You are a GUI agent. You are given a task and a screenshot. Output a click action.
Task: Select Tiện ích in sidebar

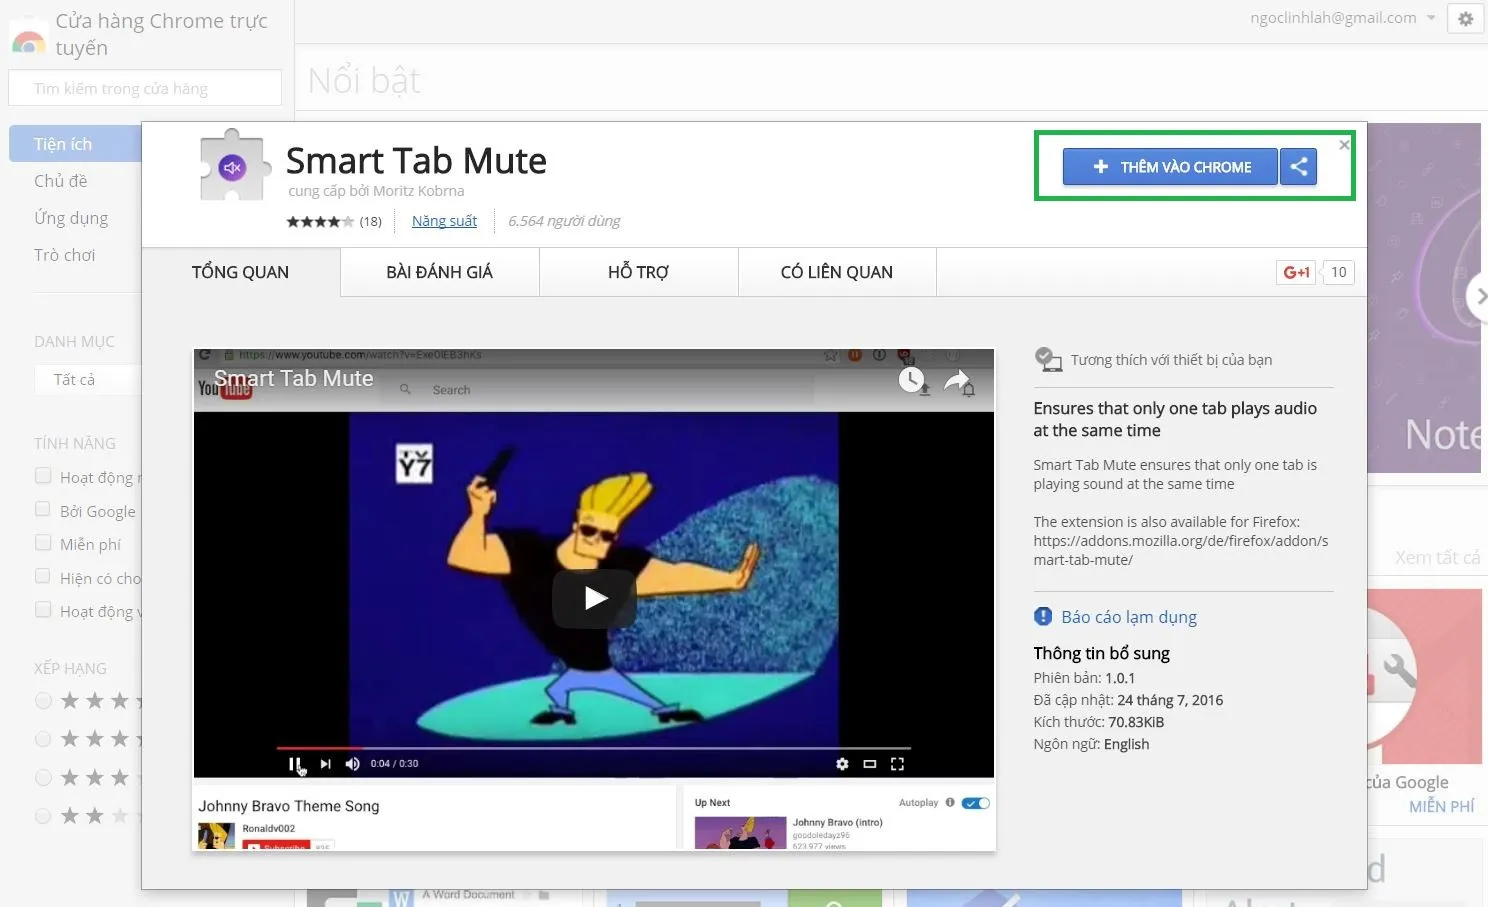click(76, 144)
